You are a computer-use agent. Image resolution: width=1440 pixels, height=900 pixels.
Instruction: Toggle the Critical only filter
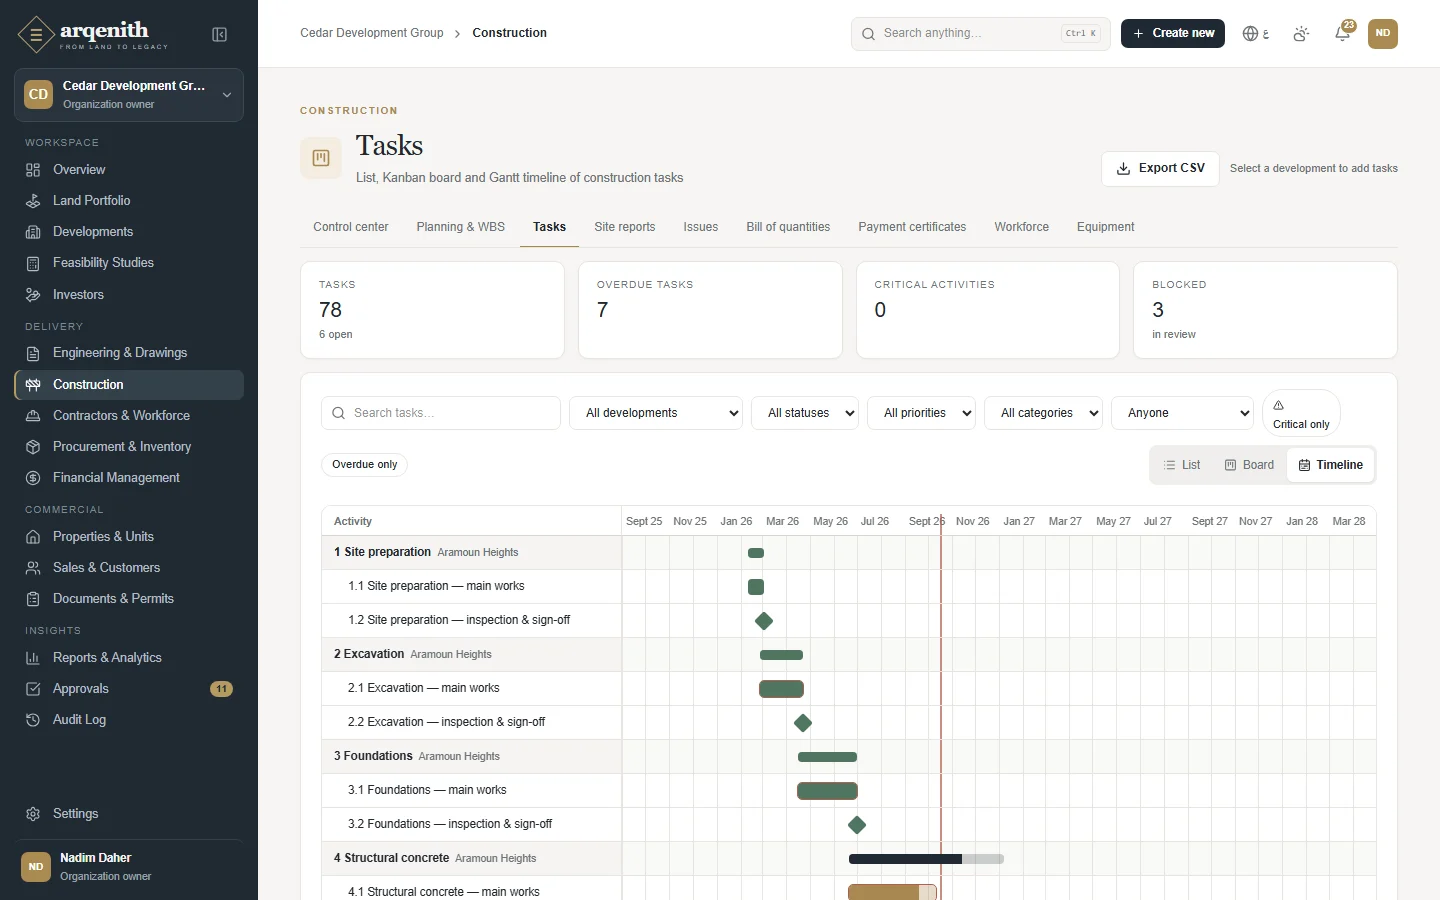[1301, 414]
